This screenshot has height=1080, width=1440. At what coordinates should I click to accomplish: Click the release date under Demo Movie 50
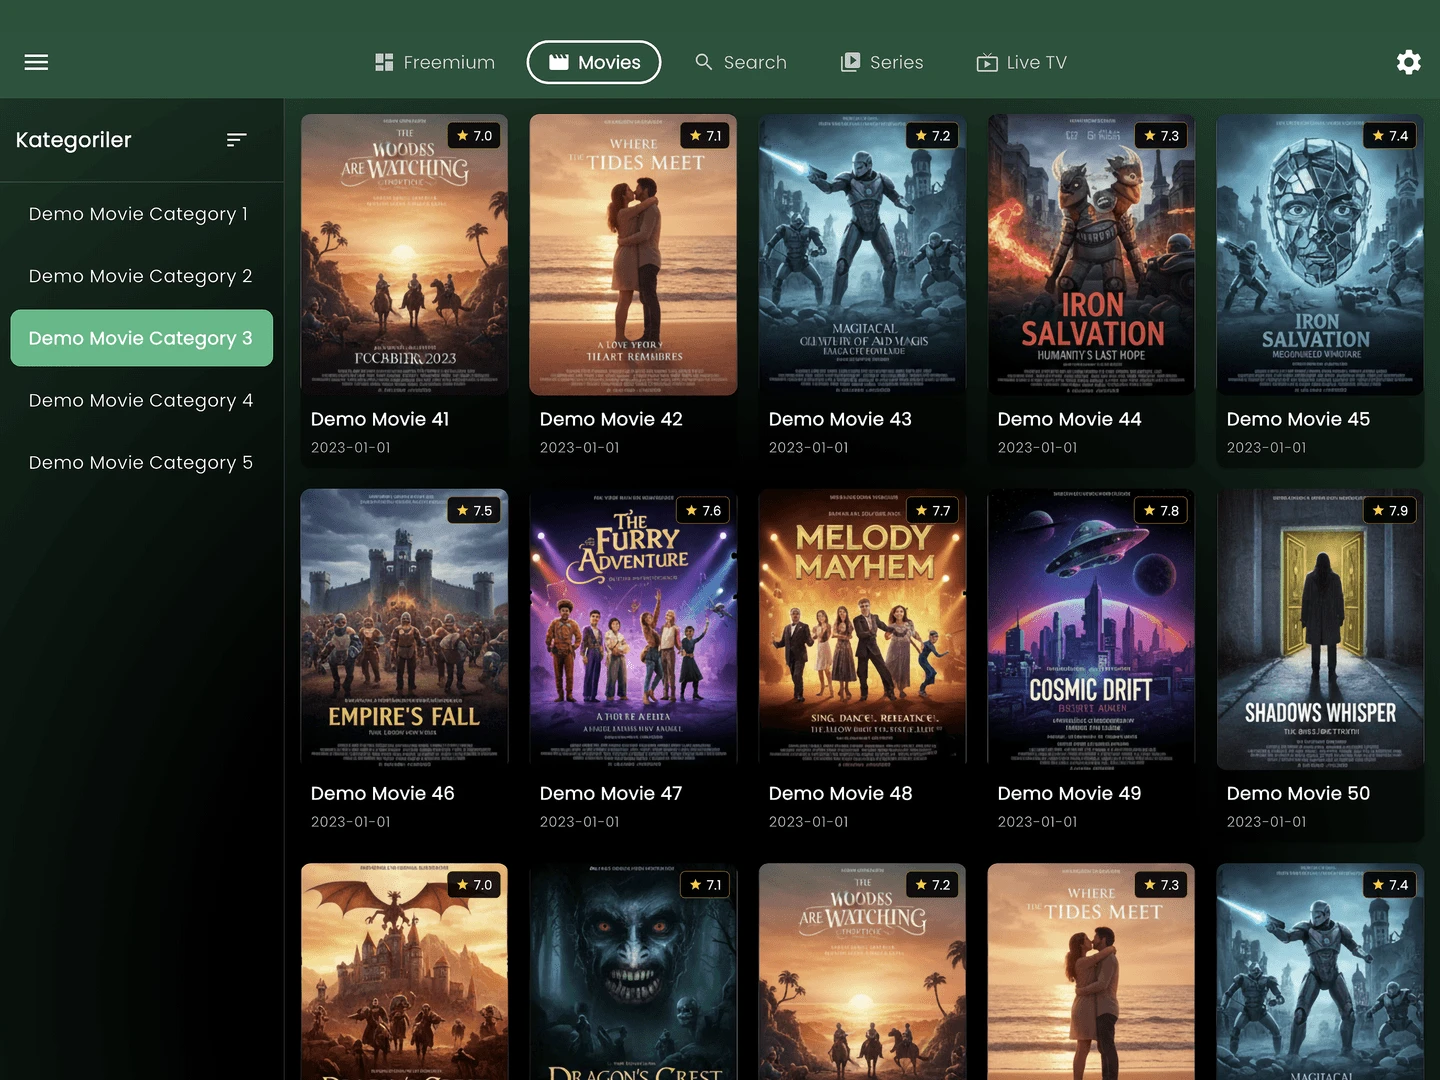1267,822
